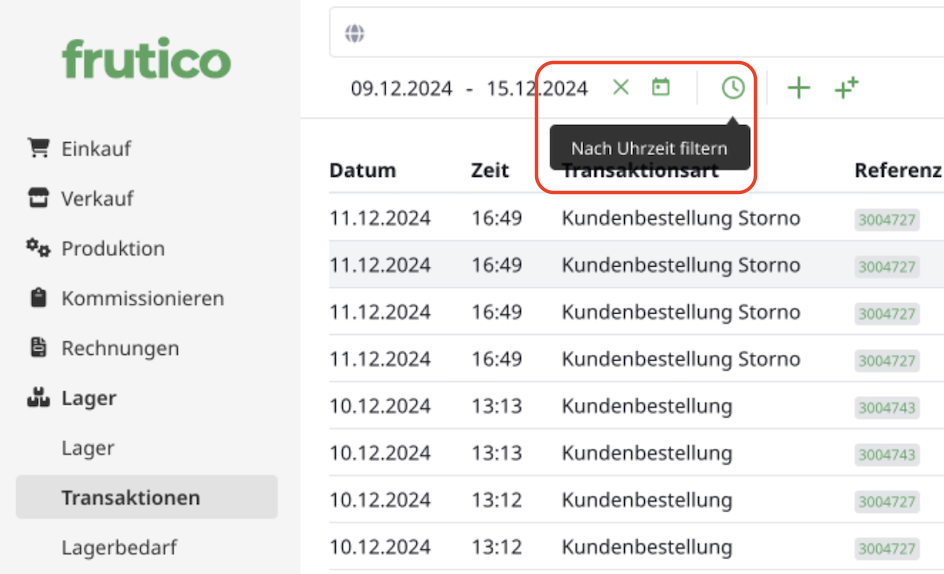Clear the date range with the X icon
The height and width of the screenshot is (574, 944).
click(x=621, y=88)
